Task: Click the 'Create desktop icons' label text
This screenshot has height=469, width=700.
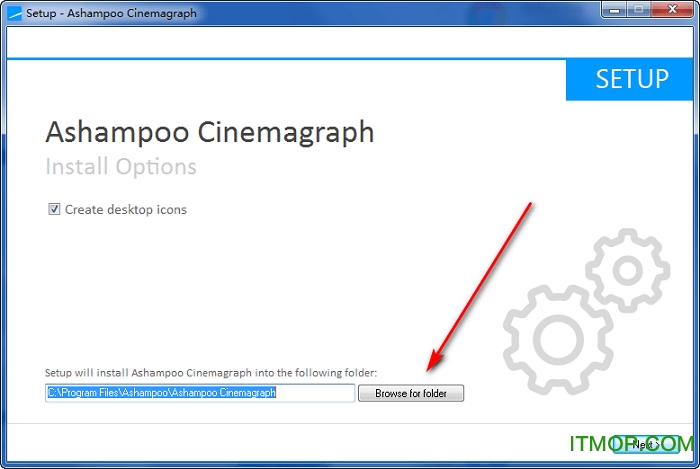Action: [x=126, y=209]
